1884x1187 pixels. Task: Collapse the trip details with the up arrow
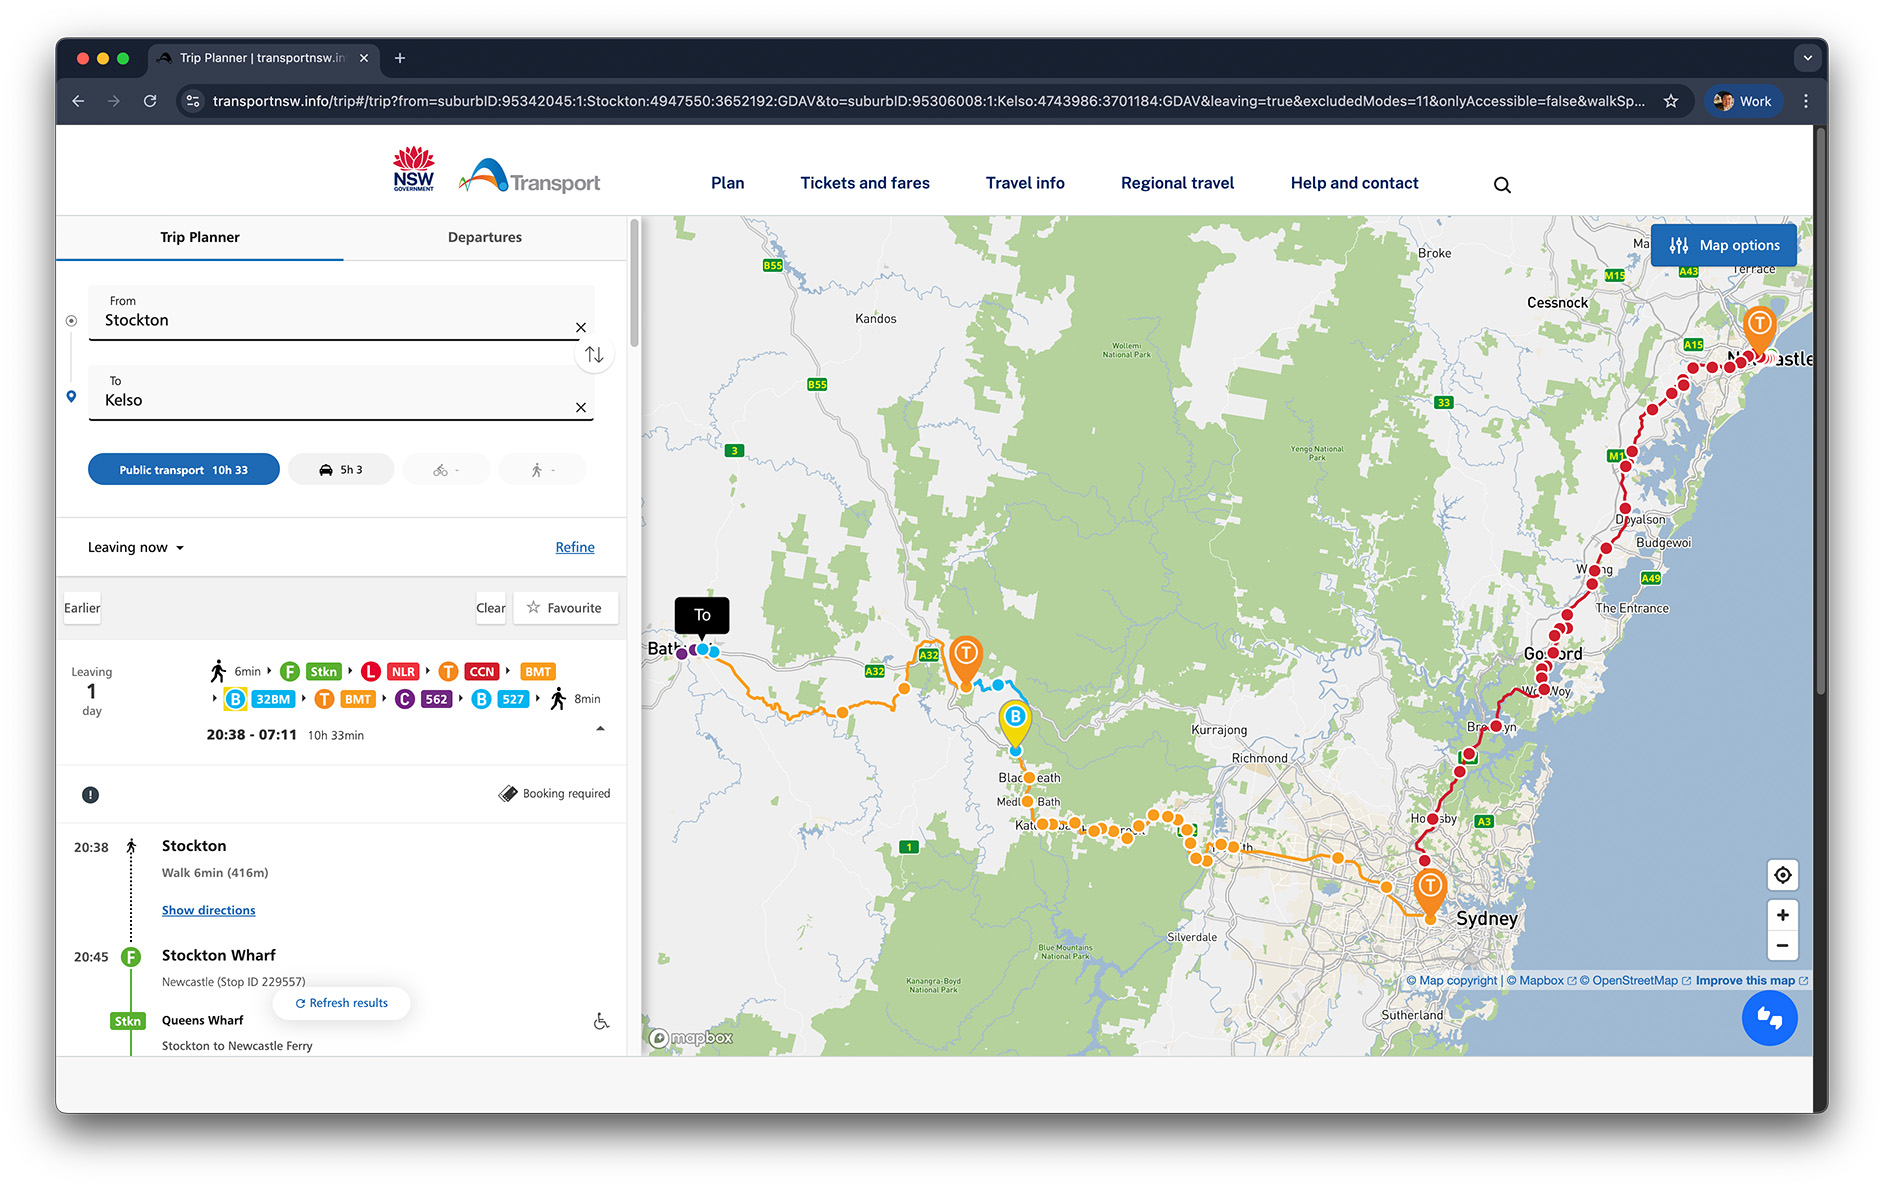[x=600, y=729]
